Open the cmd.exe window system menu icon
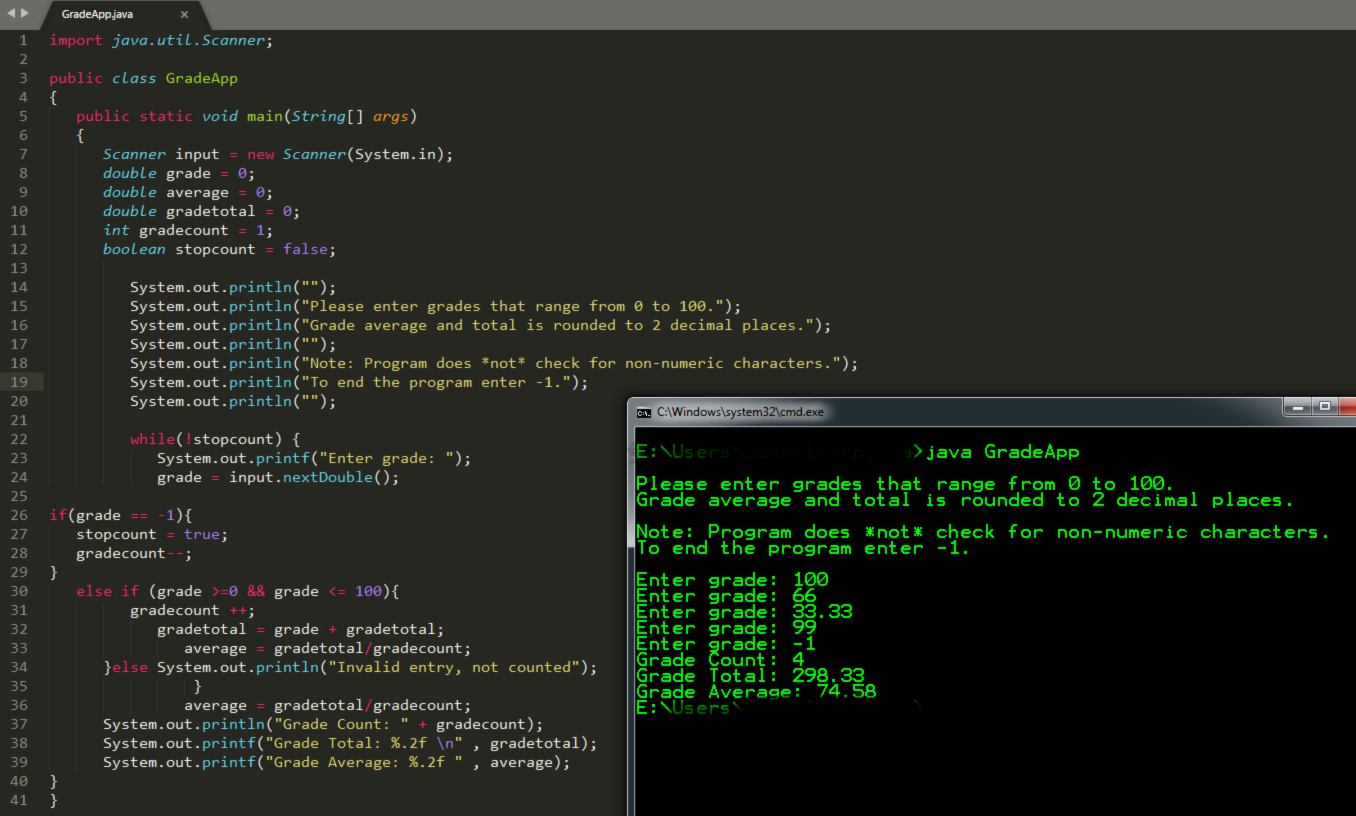 (x=644, y=412)
